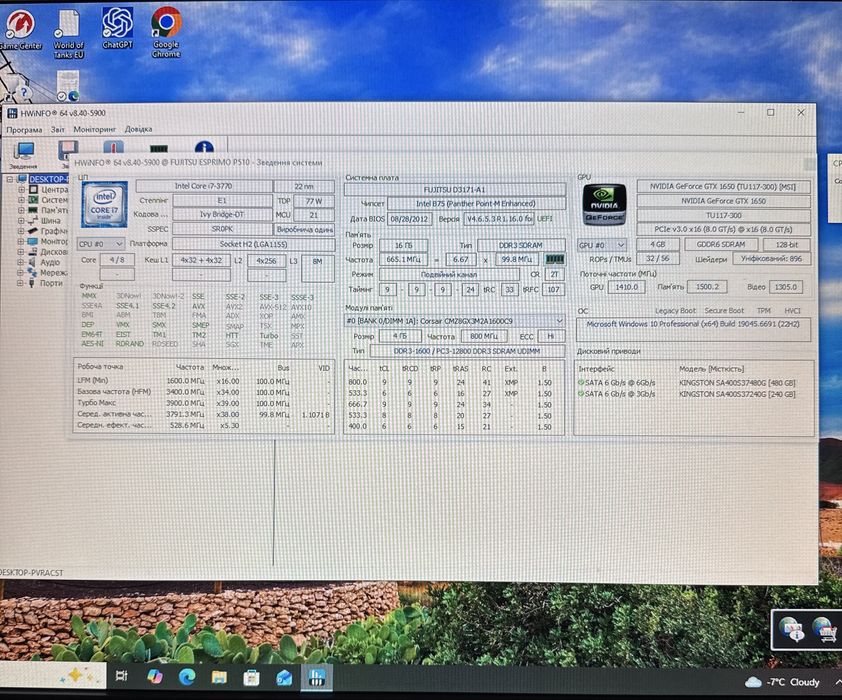The image size is (842, 700).
Task: Open Microsoft Edge from the taskbar
Action: click(187, 677)
